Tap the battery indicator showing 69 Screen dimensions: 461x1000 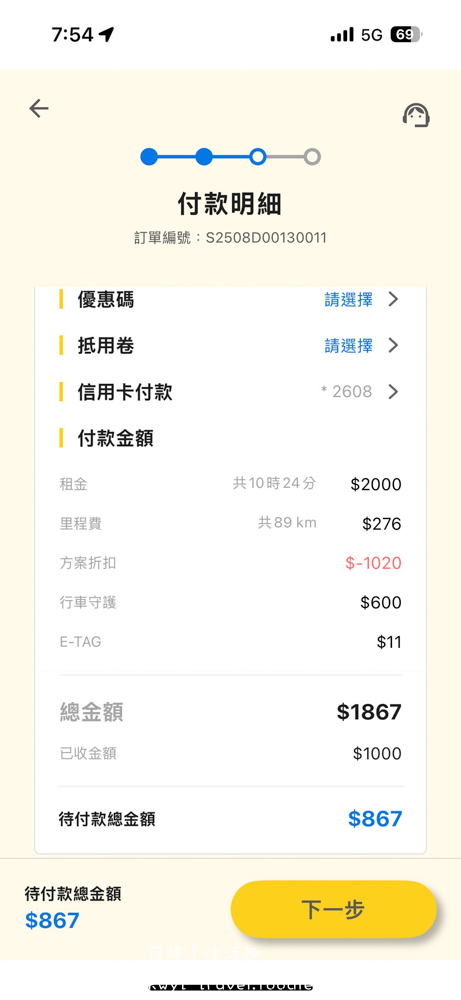click(406, 34)
